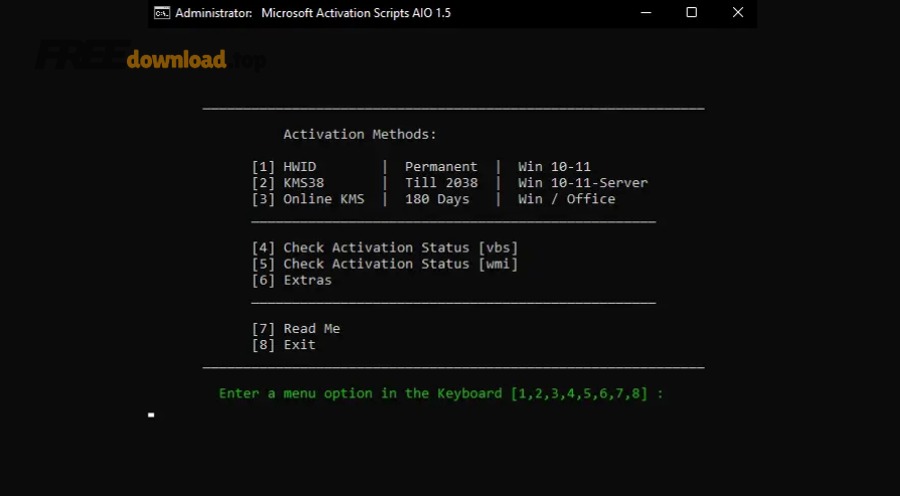
Task: Click the green 'Enter a menu option' prompt
Action: pyautogui.click(x=441, y=394)
